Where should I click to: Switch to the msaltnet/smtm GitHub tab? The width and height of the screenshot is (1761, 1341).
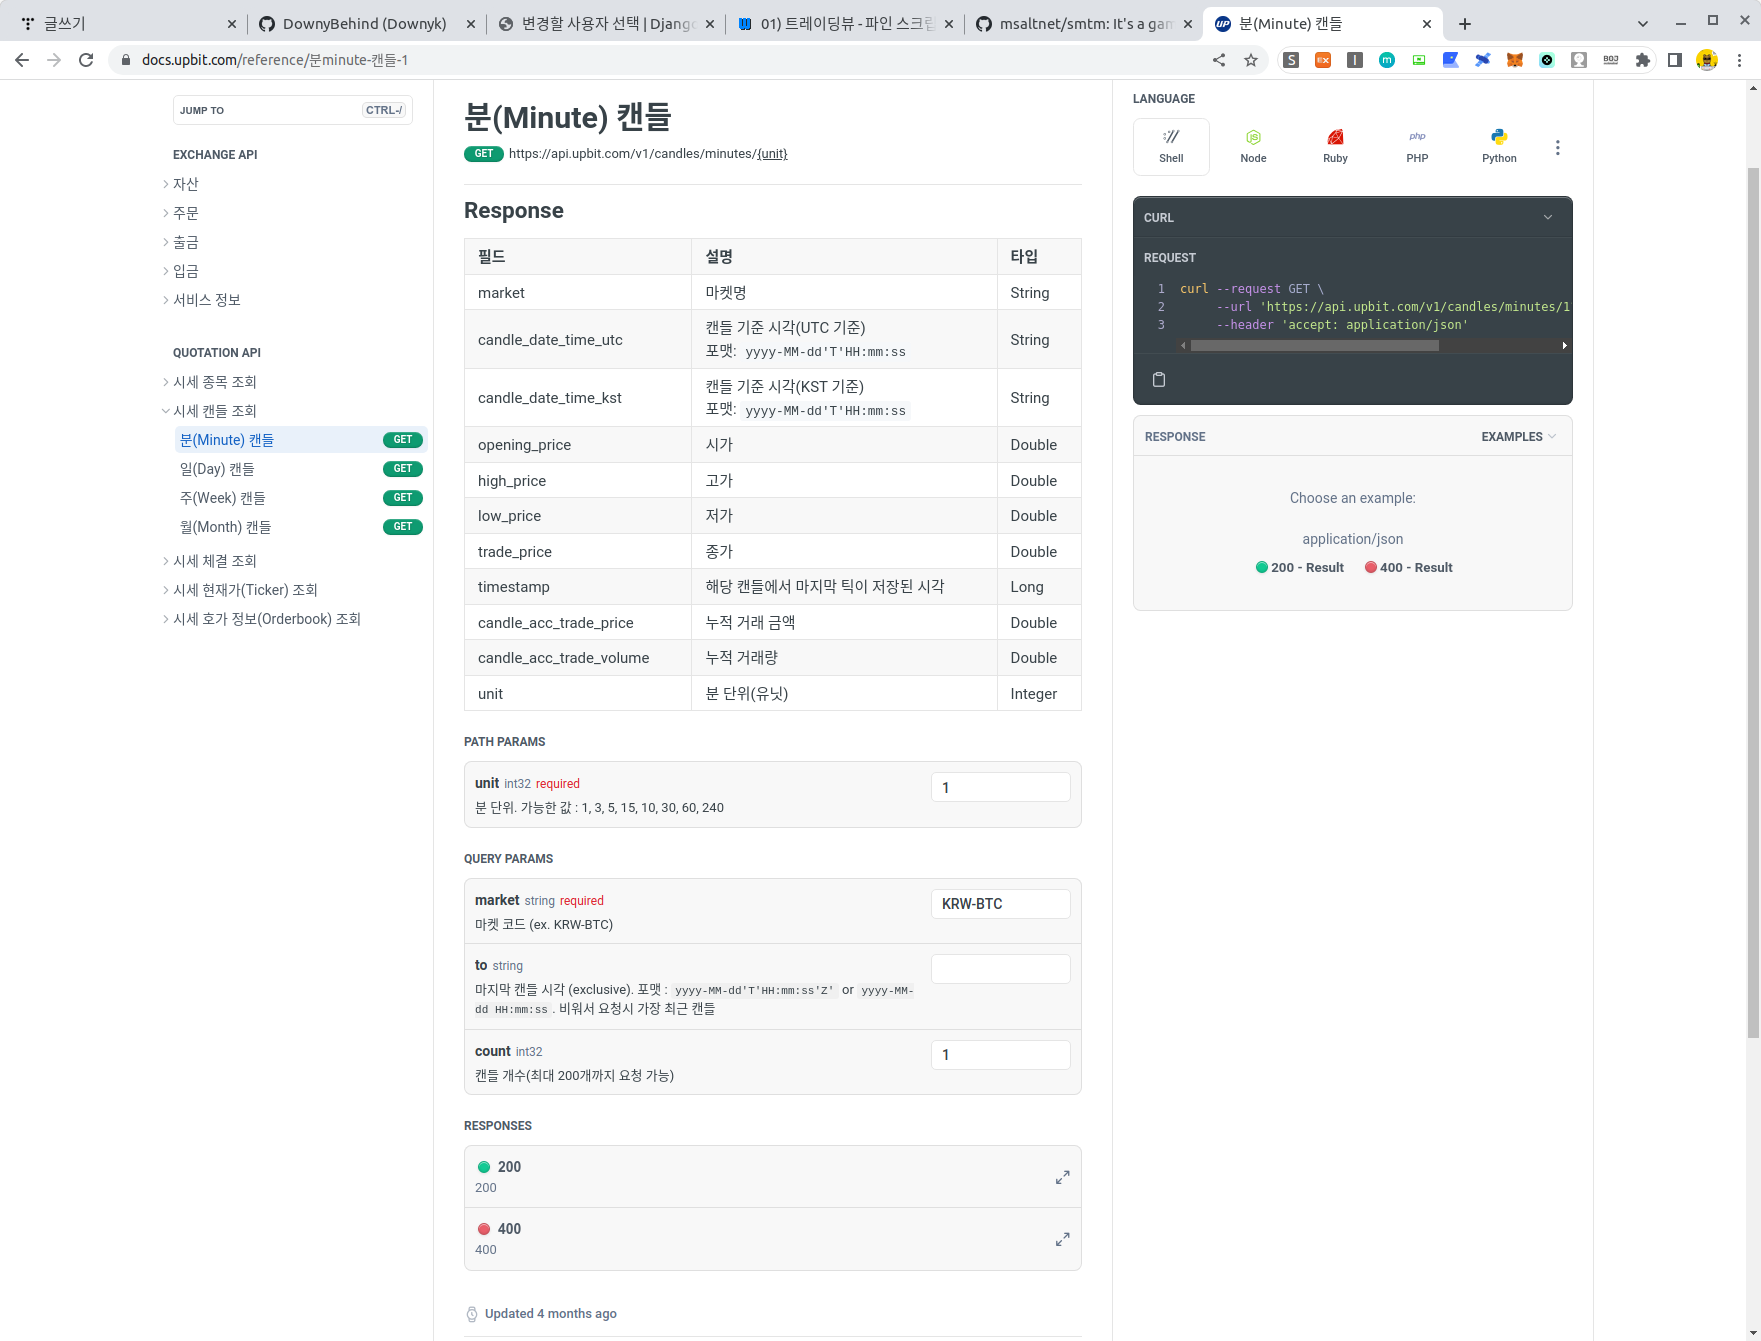[1084, 24]
